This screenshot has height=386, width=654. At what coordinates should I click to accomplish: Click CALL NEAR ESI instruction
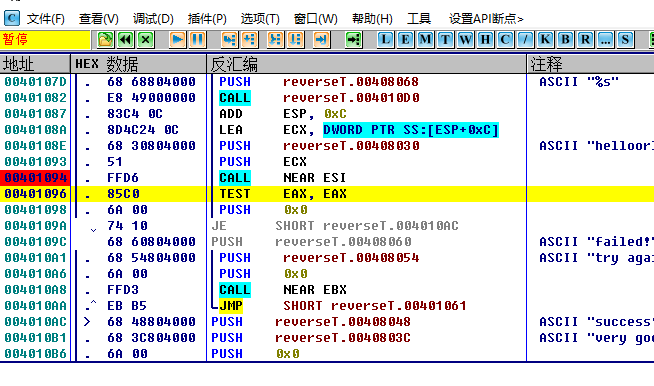coord(282,178)
